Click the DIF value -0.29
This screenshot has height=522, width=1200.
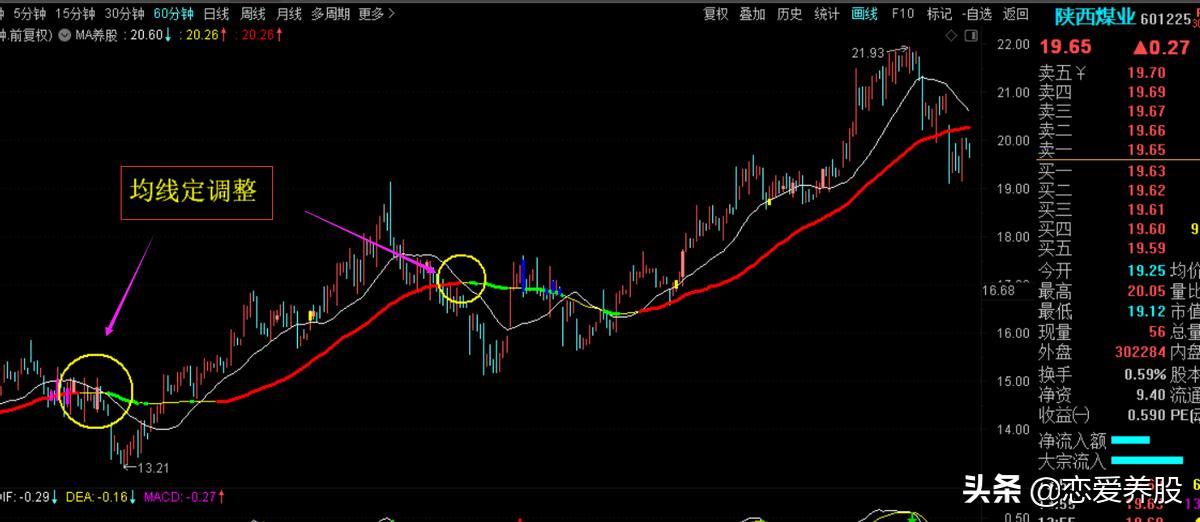(x=36, y=496)
